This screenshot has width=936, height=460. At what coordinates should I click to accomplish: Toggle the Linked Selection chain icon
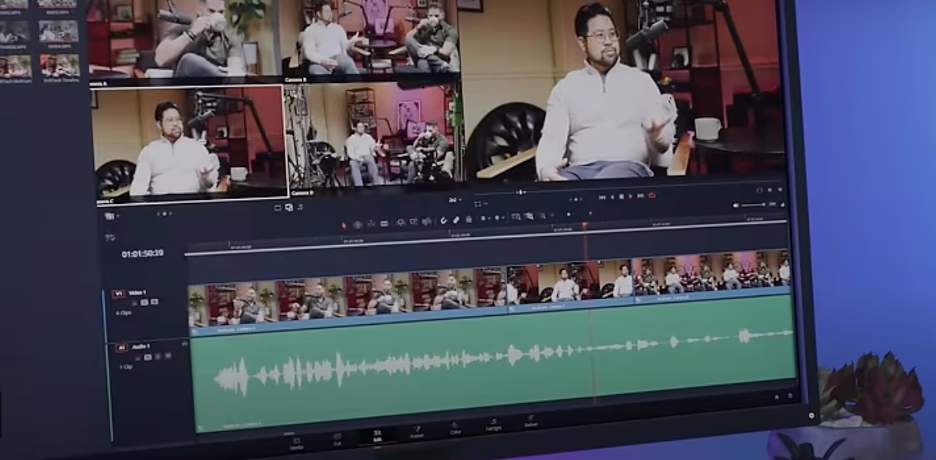click(457, 220)
